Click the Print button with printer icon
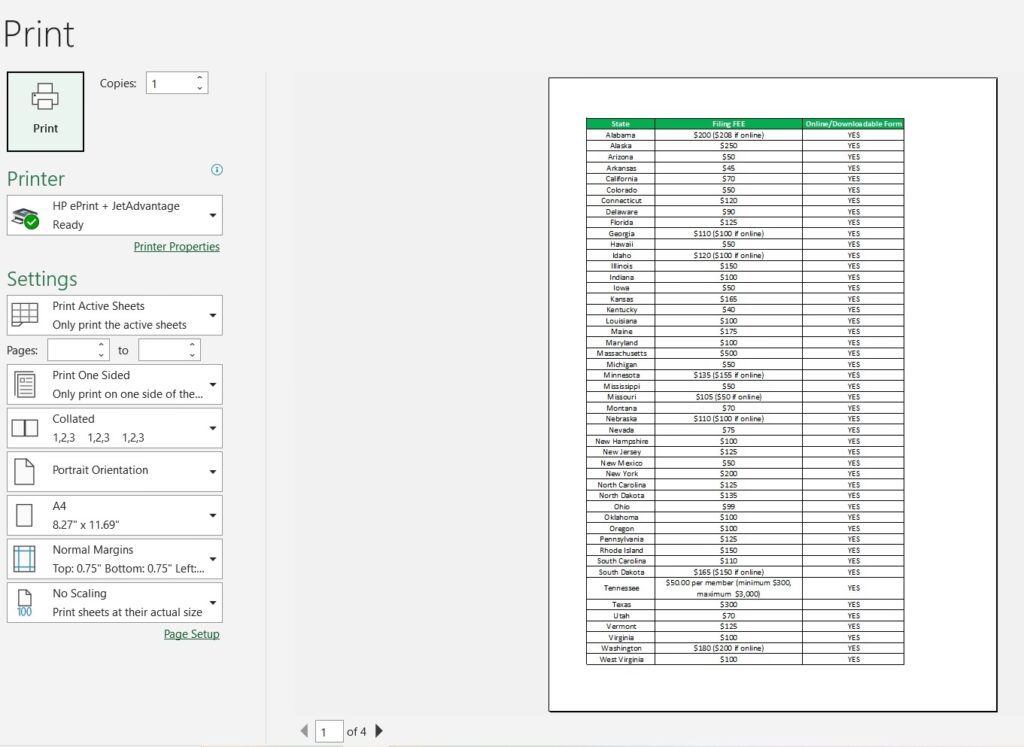Viewport: 1024px width, 747px height. point(45,111)
